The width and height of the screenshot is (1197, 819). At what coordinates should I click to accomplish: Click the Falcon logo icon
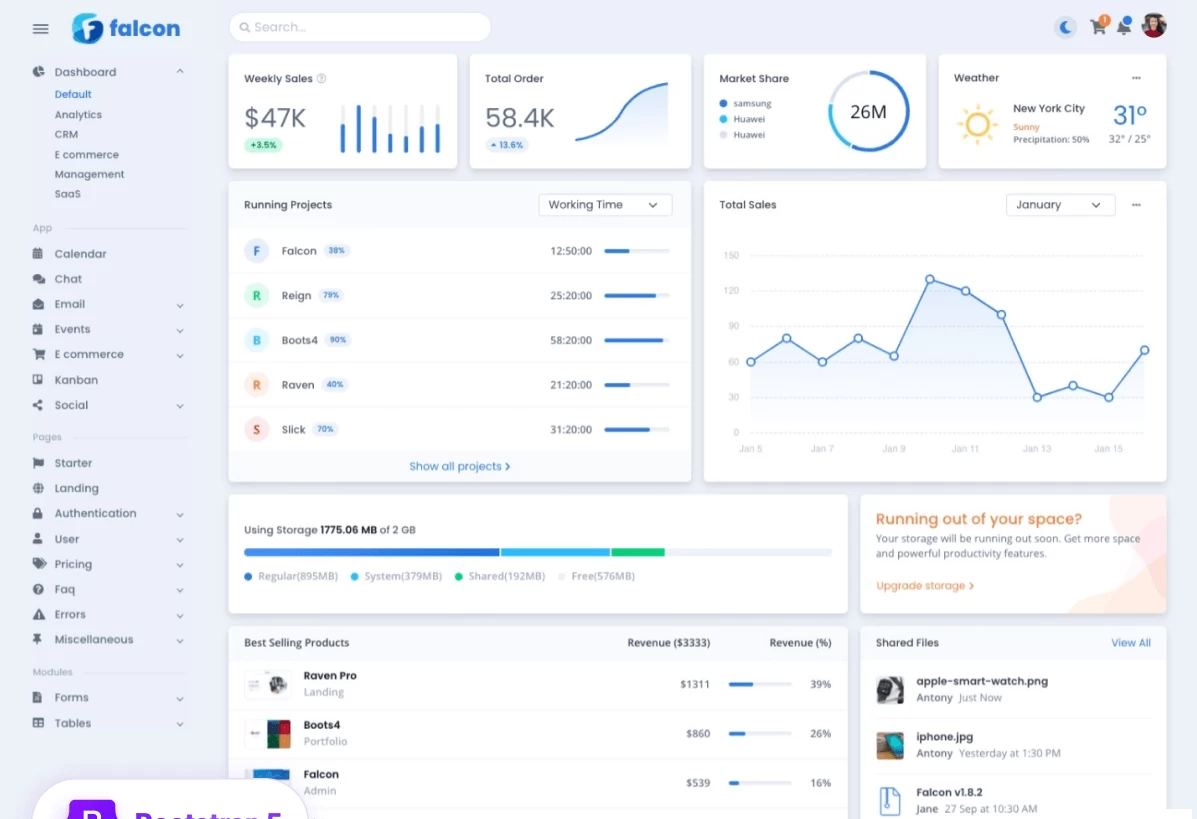[x=87, y=28]
